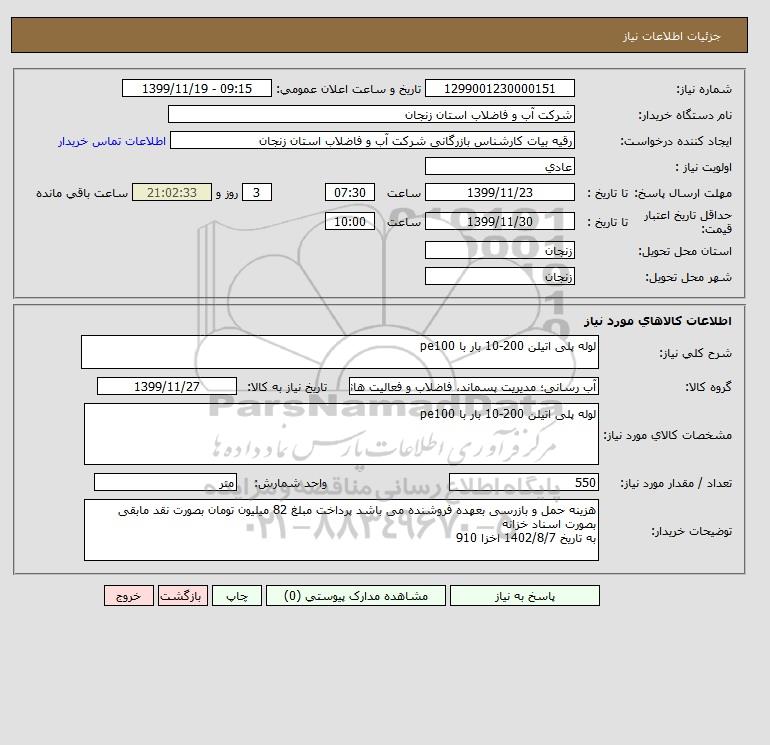Open 'اطلاعات تماس خریدار' link
The height and width of the screenshot is (745, 770).
pyautogui.click(x=112, y=141)
